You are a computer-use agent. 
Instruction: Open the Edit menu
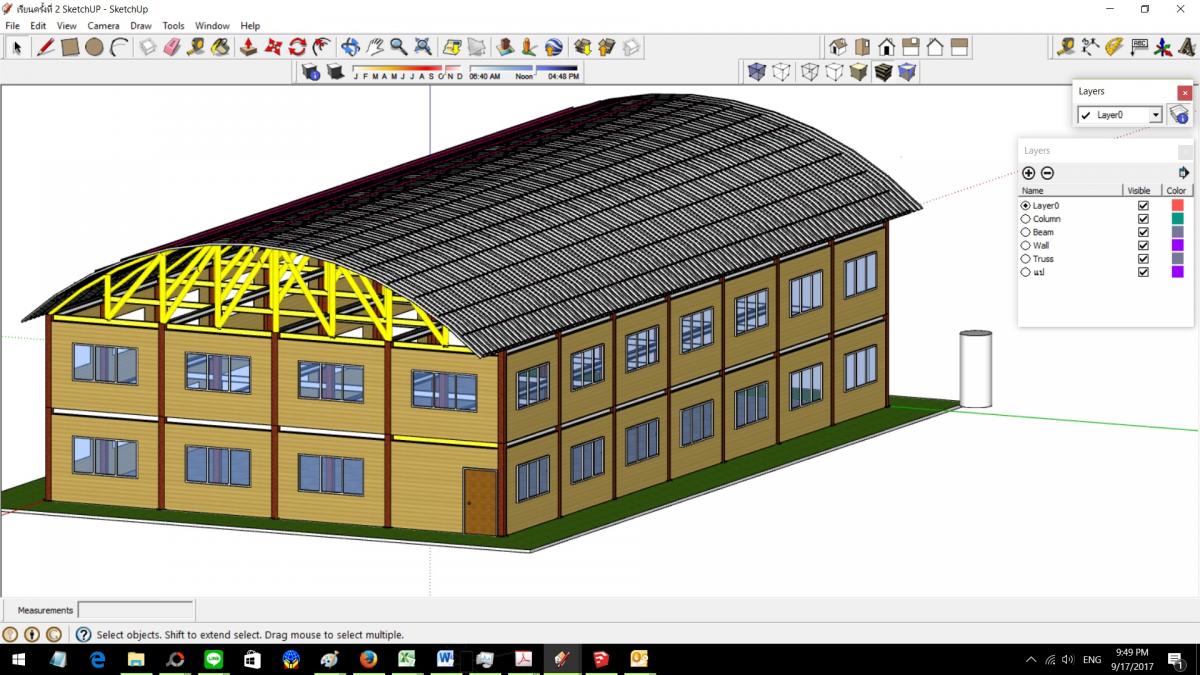click(x=38, y=26)
